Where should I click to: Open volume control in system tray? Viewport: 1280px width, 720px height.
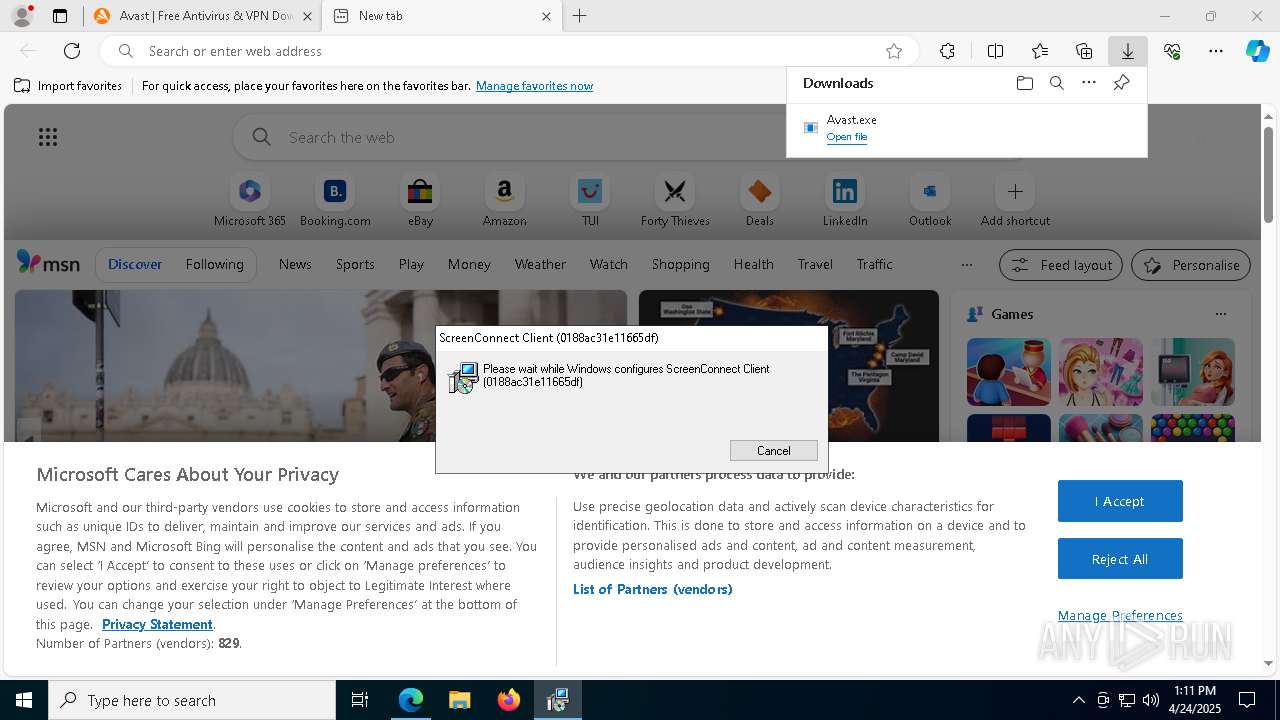tap(1150, 700)
